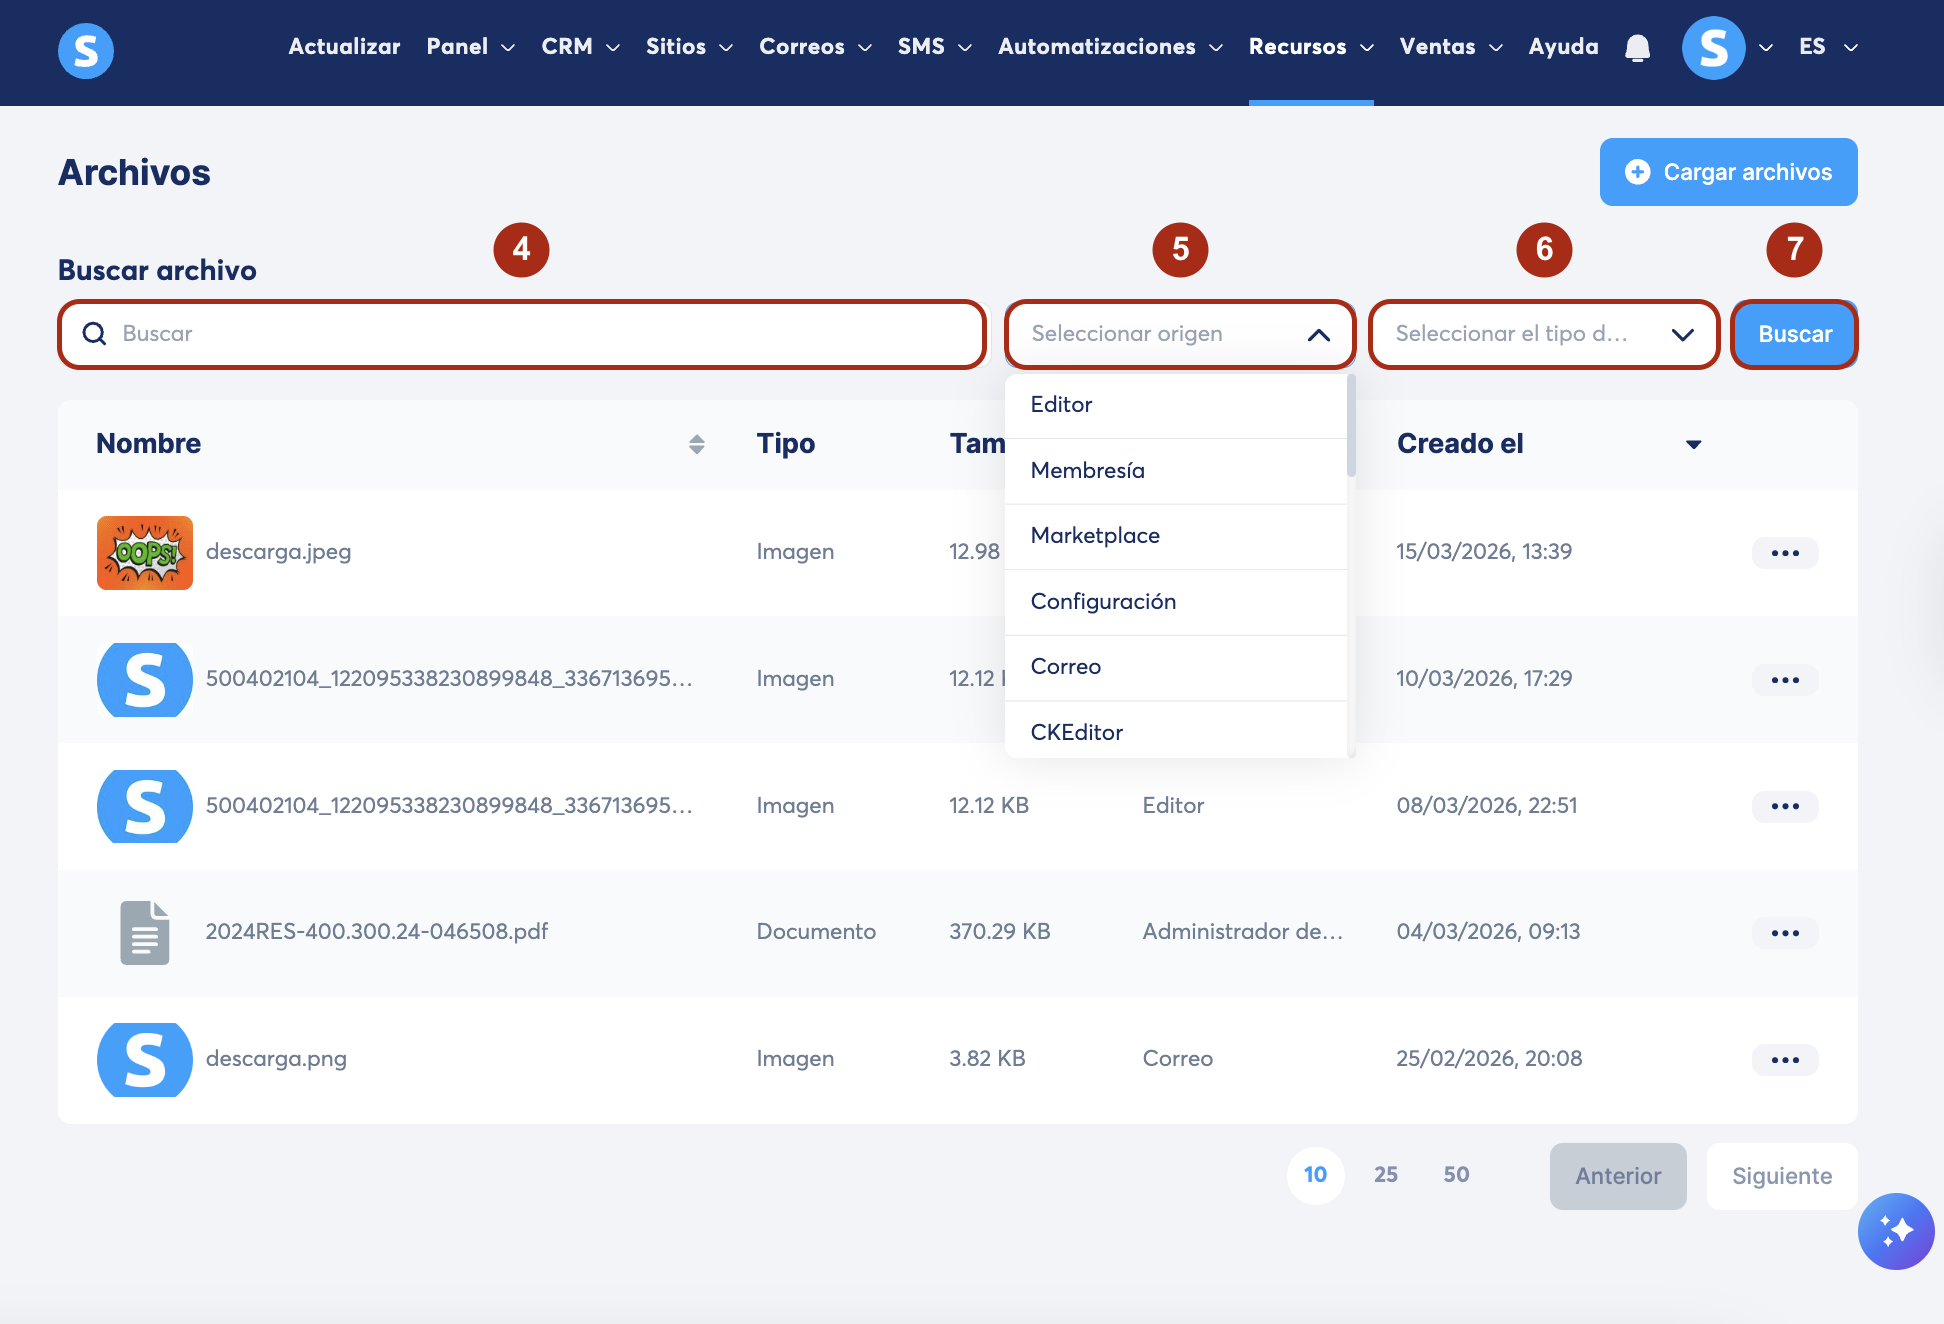Collapse the Seleccionar origen dropdown

pyautogui.click(x=1318, y=335)
